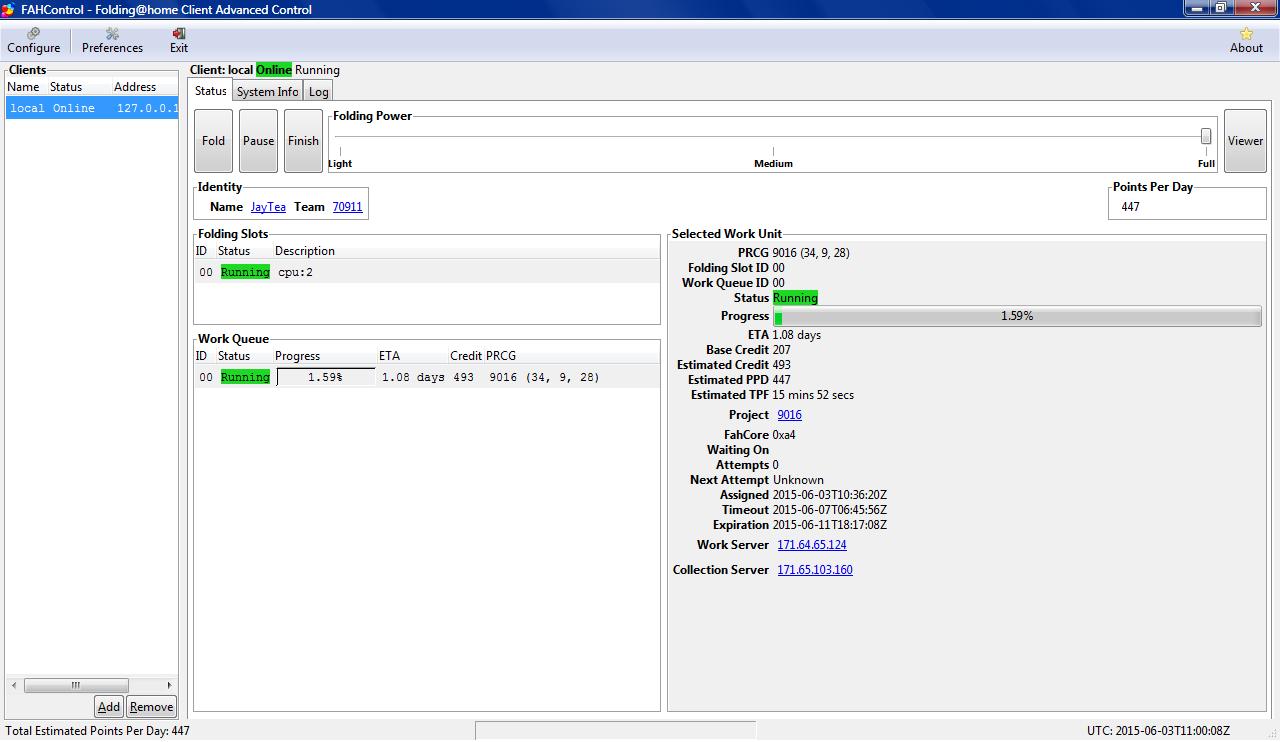Image resolution: width=1280 pixels, height=742 pixels.
Task: Open Work Server 171.64.65.124 link
Action: pyautogui.click(x=812, y=545)
